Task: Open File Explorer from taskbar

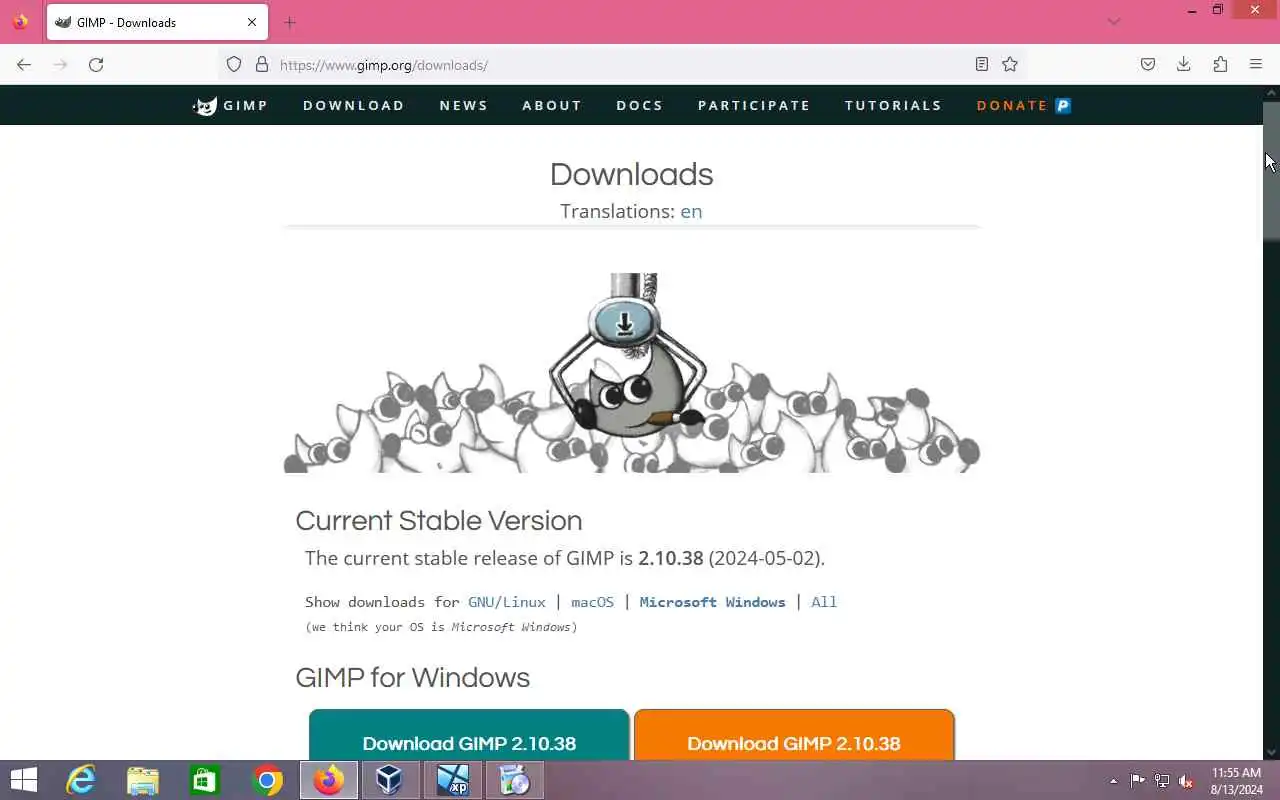Action: 143,780
